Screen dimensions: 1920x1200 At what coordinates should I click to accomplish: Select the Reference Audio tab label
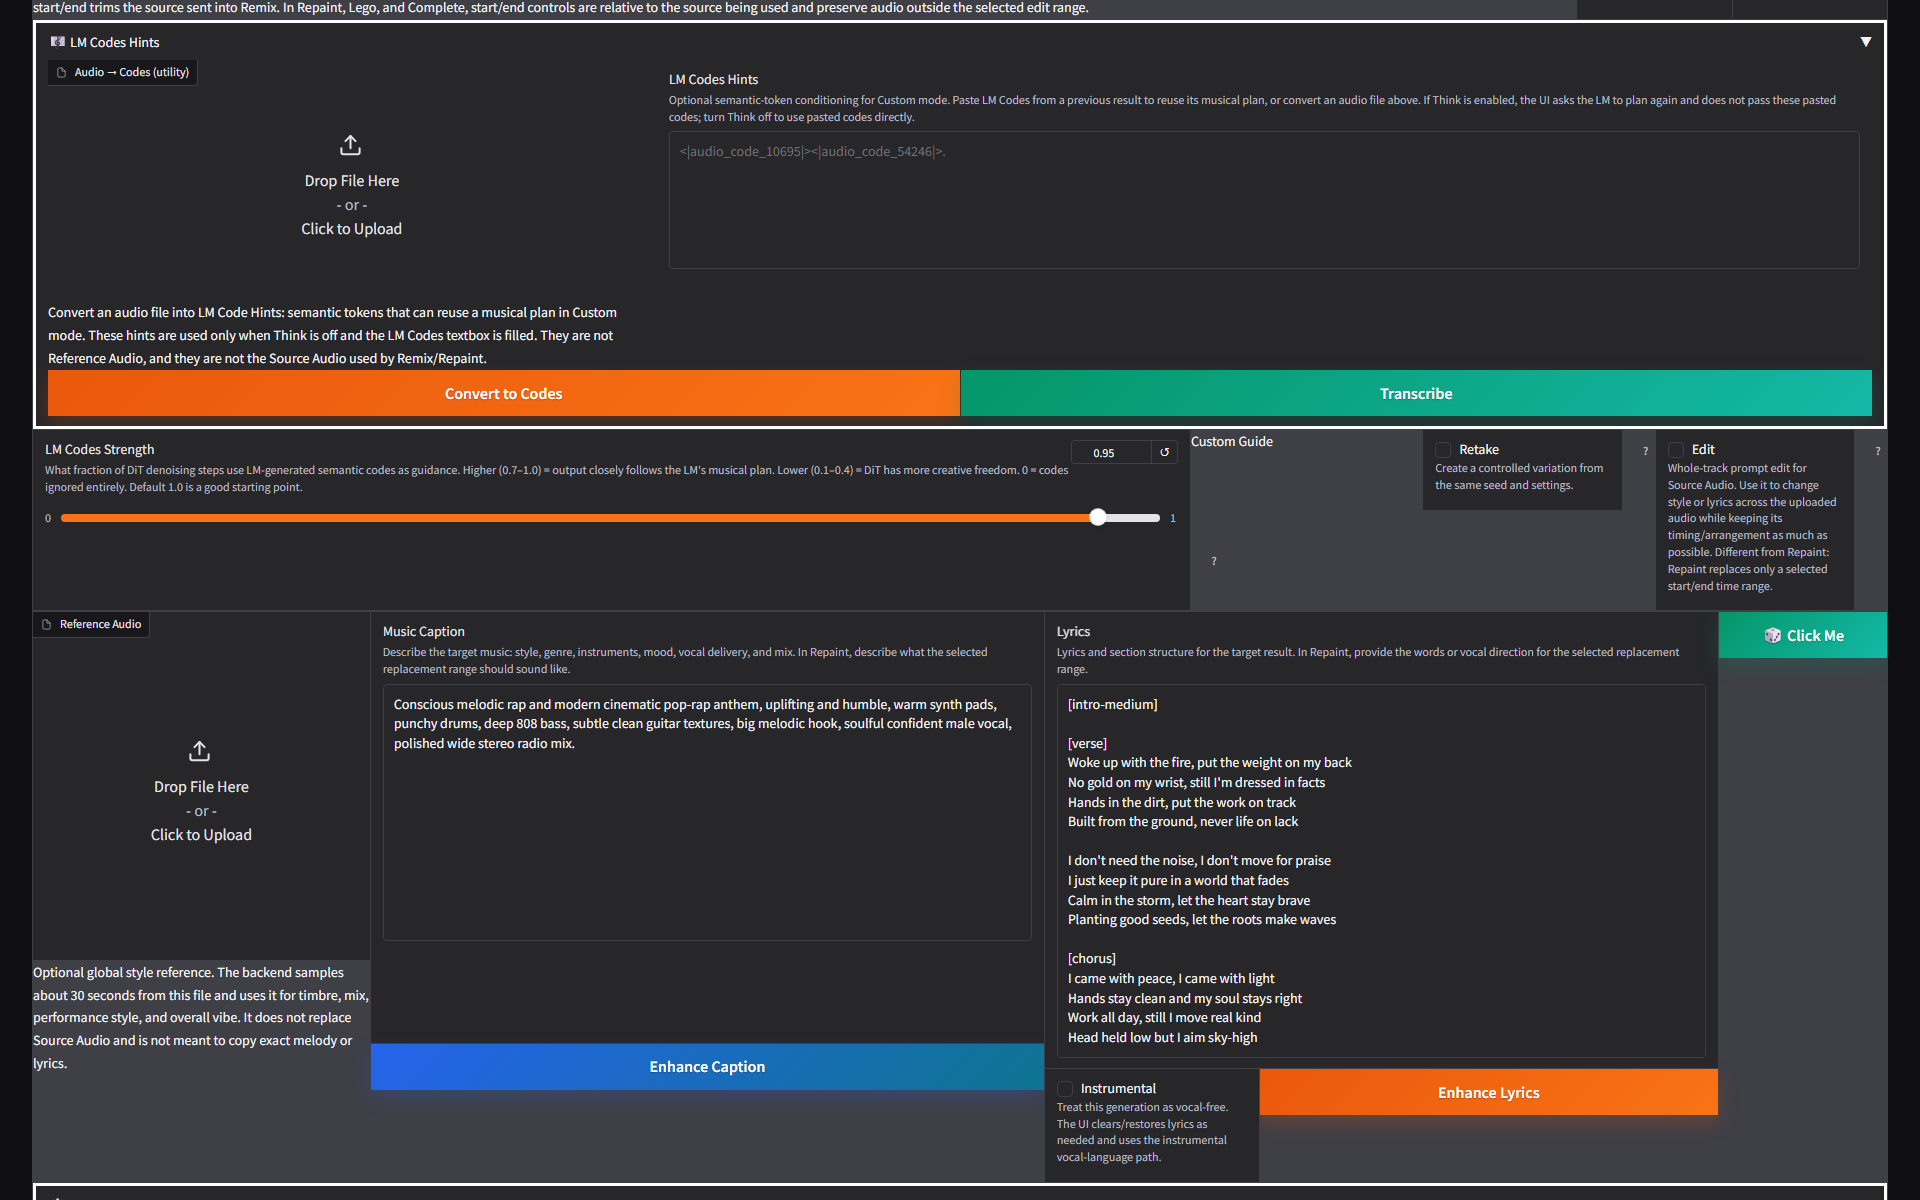pos(92,624)
